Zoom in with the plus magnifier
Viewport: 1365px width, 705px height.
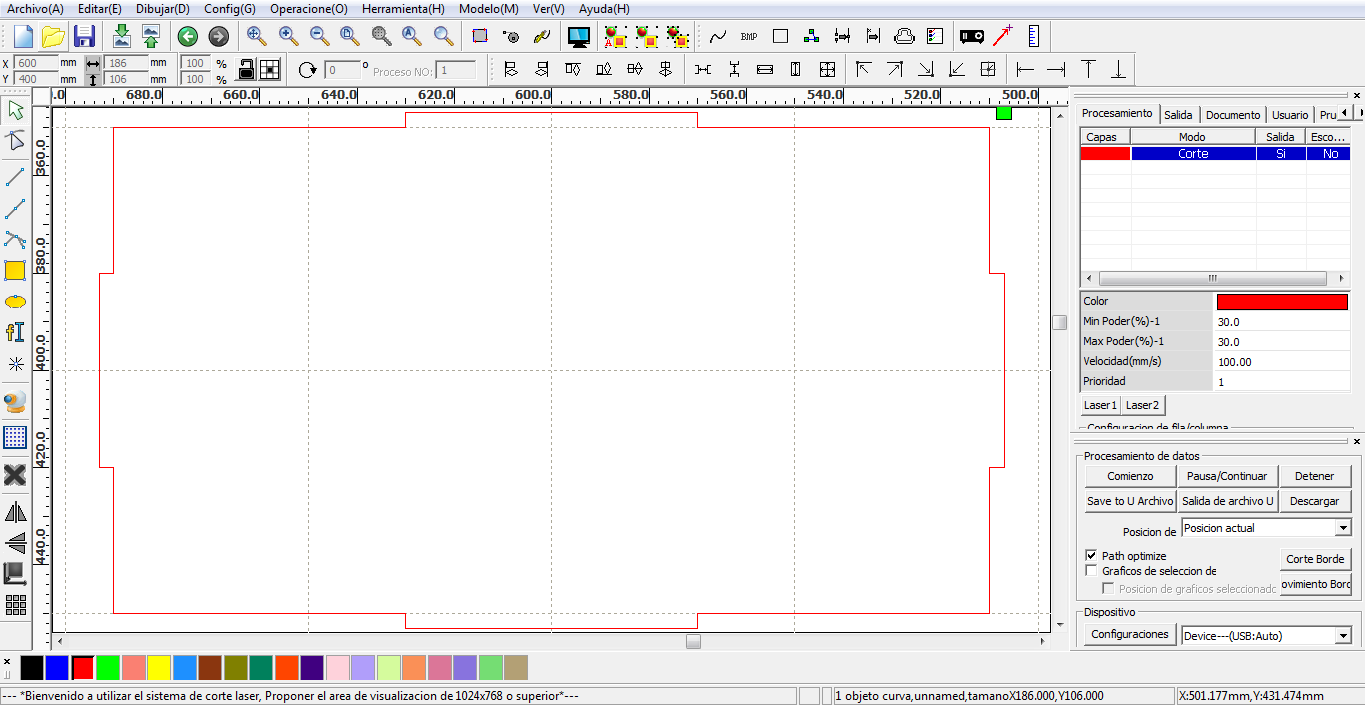tap(288, 37)
